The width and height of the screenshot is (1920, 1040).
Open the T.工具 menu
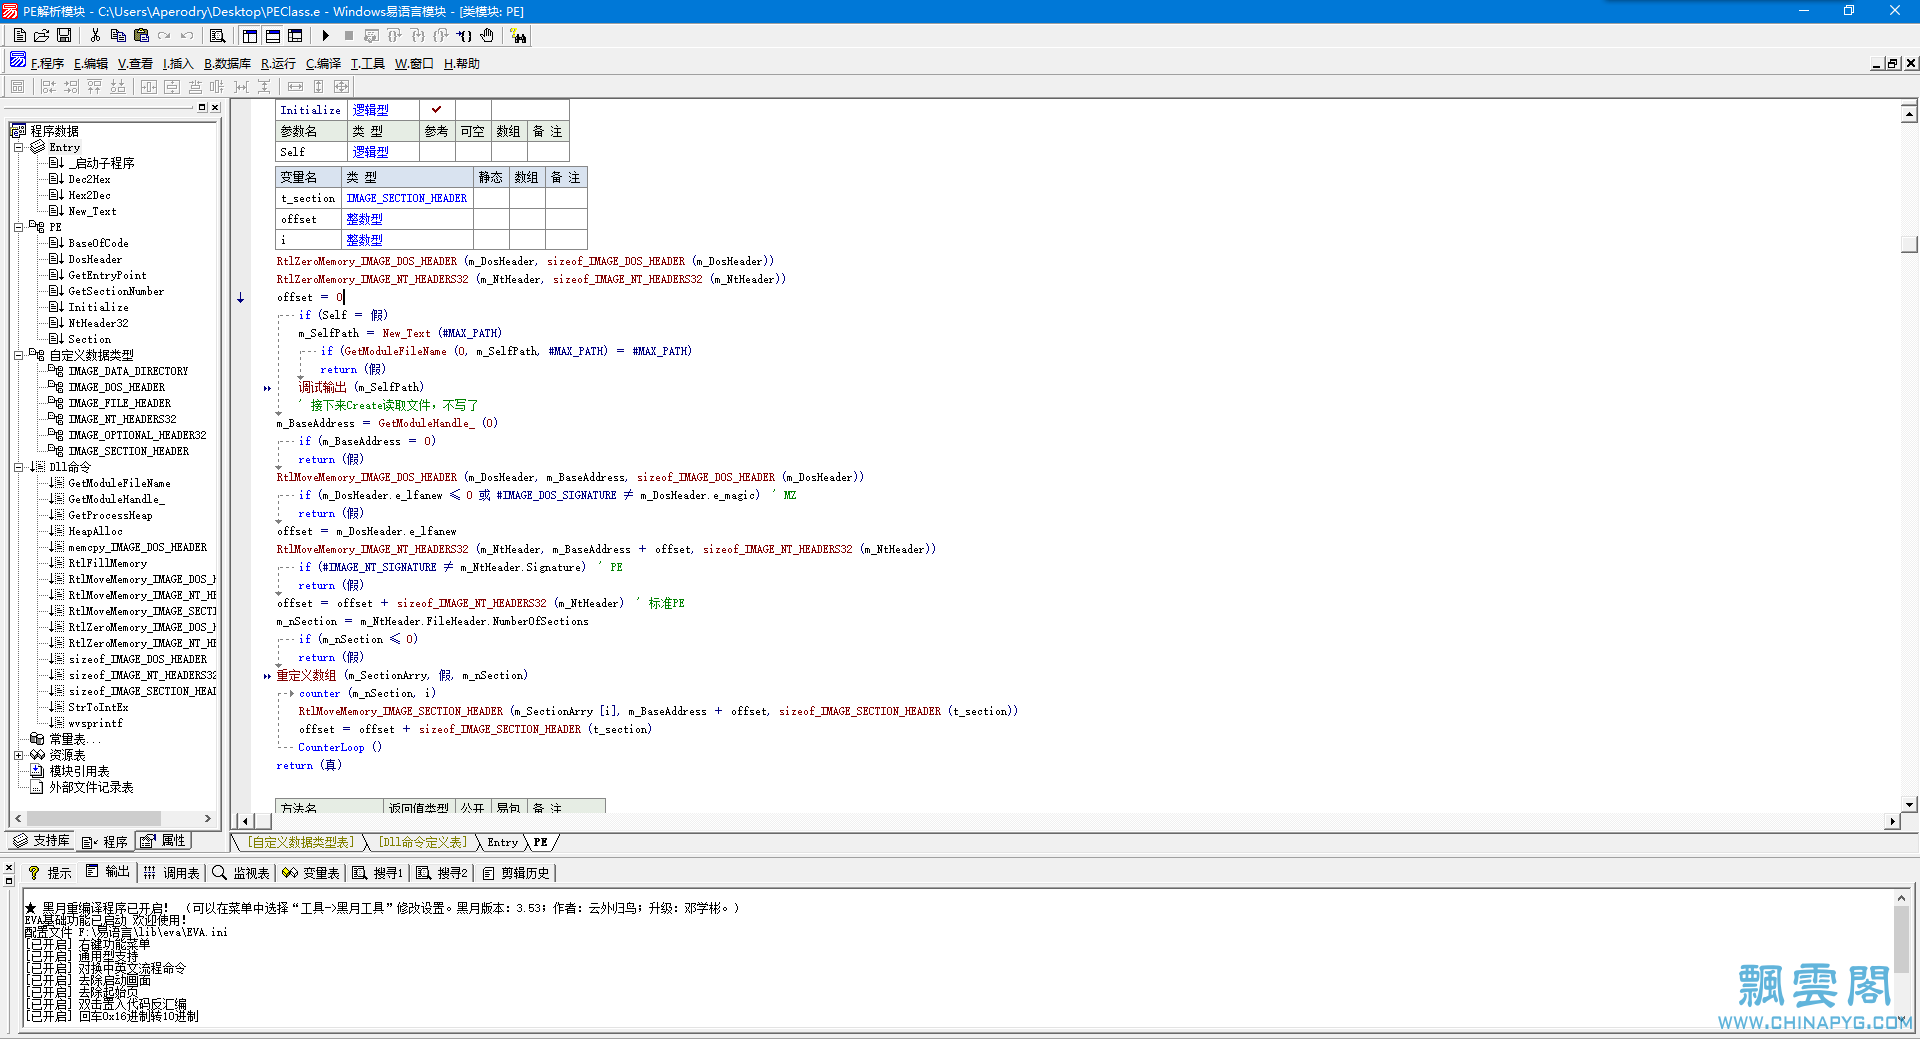367,64
